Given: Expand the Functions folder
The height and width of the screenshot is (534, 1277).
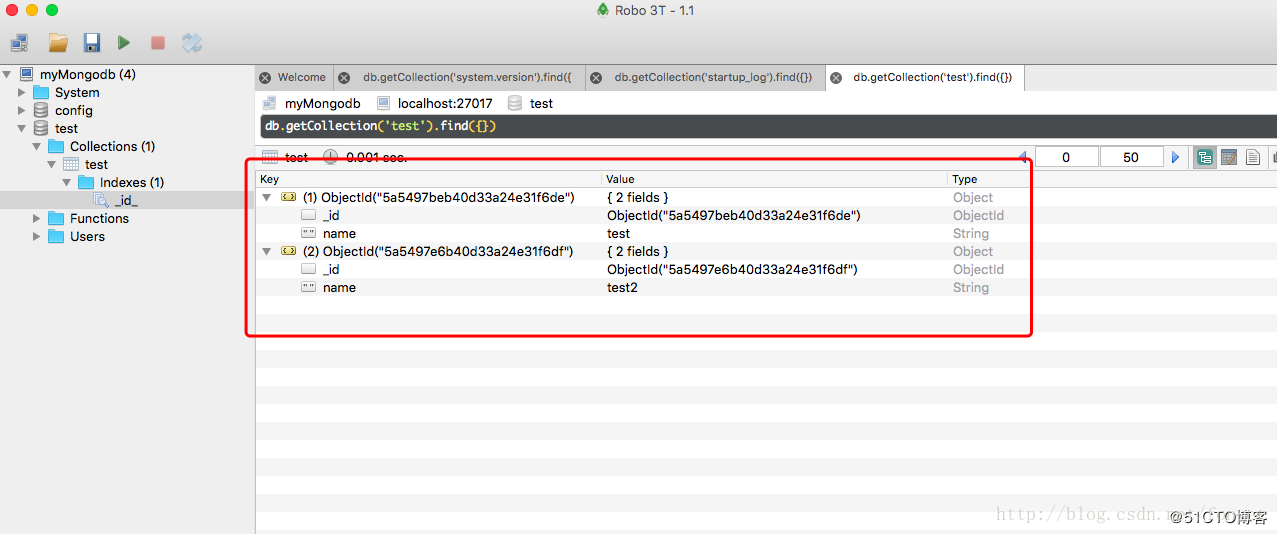Looking at the screenshot, I should [36, 218].
